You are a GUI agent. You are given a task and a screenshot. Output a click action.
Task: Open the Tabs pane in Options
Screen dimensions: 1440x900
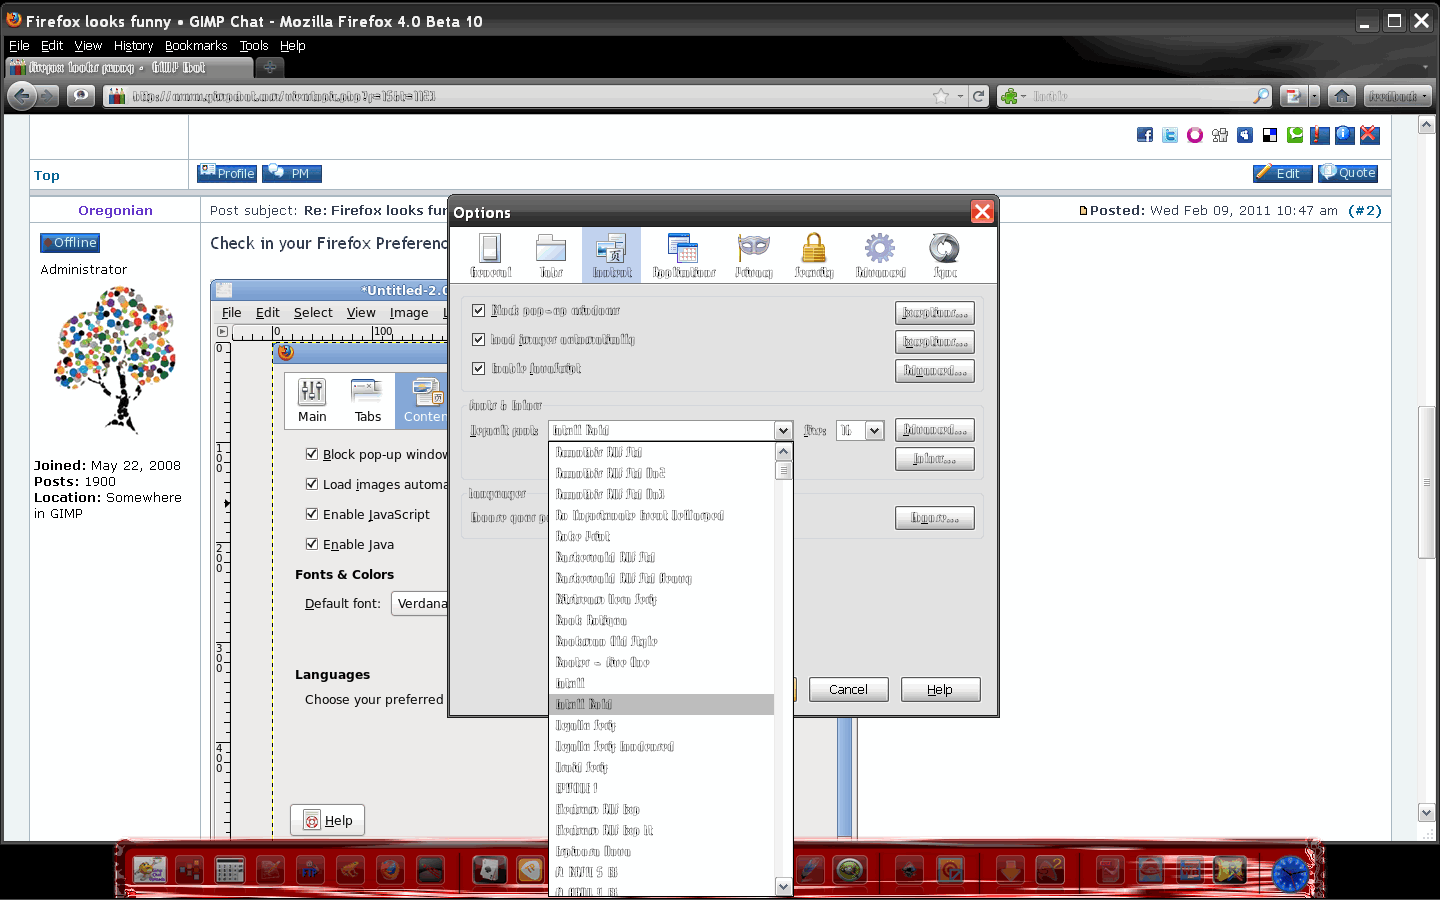tap(551, 256)
